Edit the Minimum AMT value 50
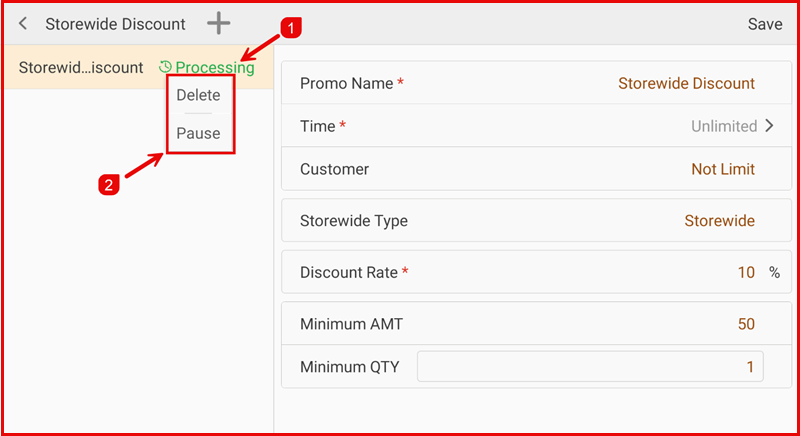The width and height of the screenshot is (800, 436). [x=745, y=324]
